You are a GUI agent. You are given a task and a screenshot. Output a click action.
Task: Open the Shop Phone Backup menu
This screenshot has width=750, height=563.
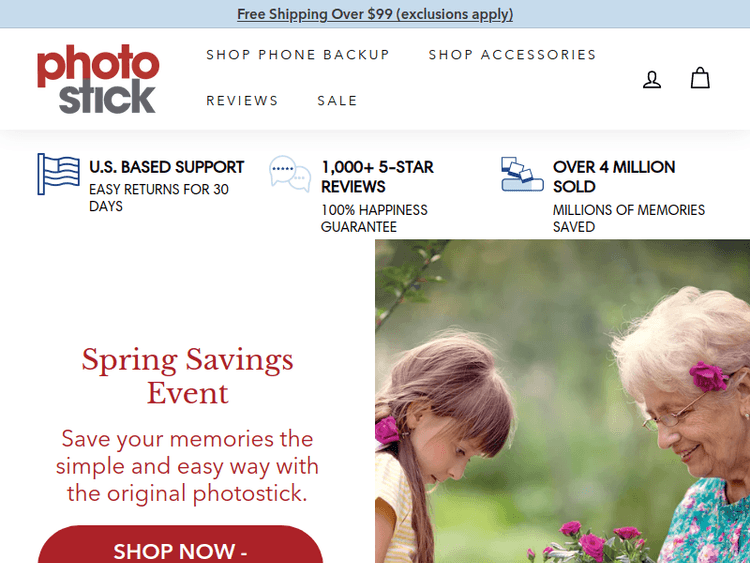(x=298, y=55)
